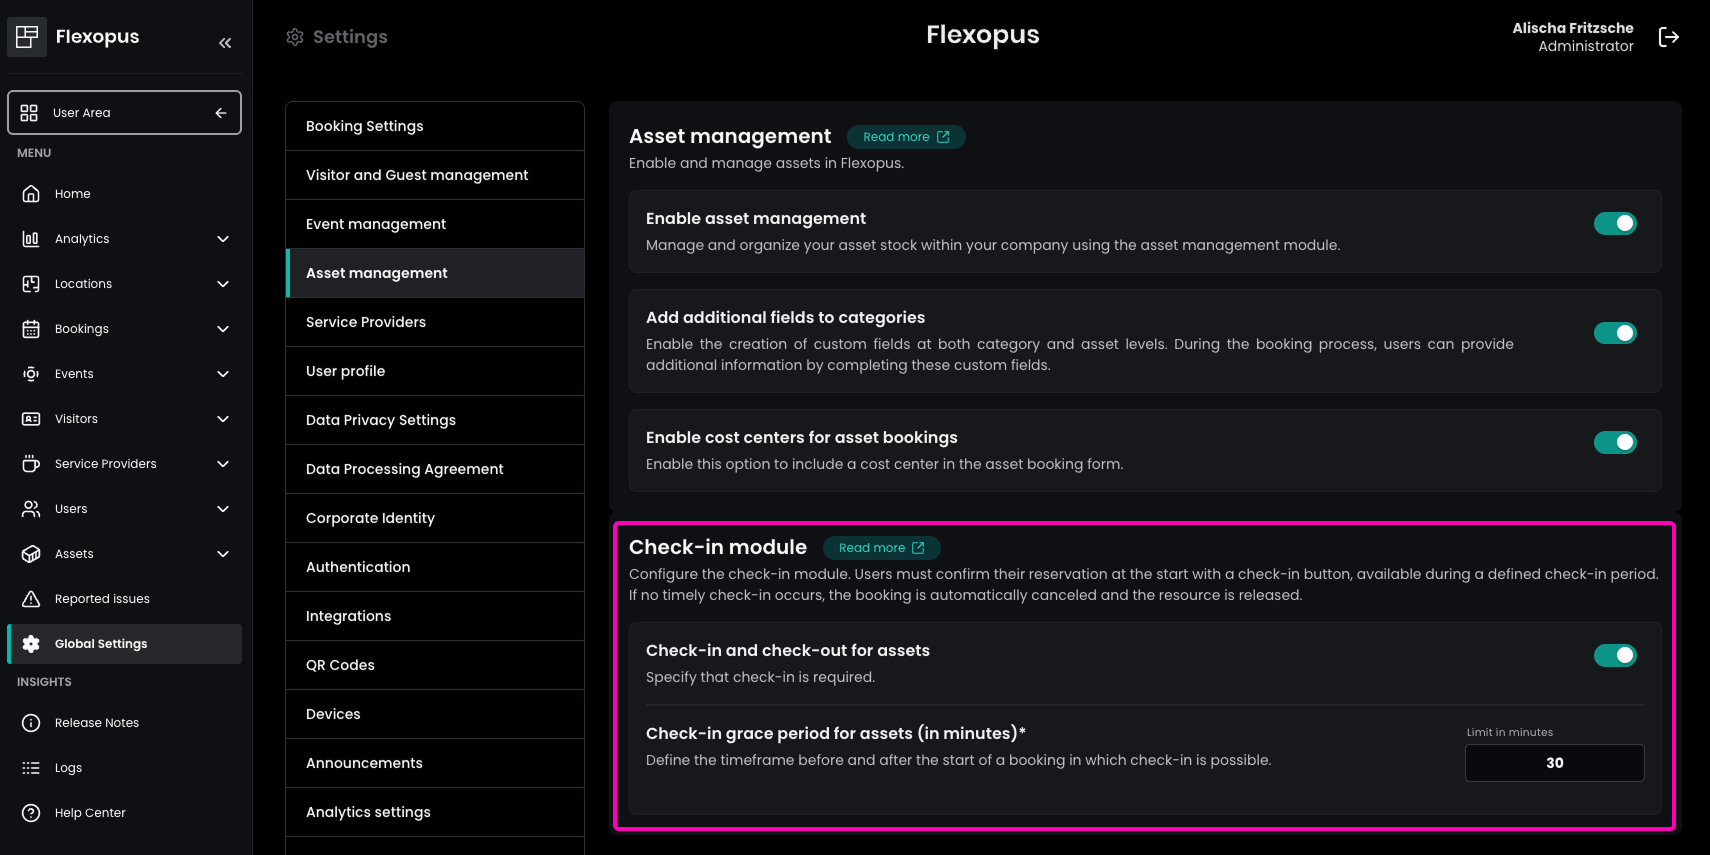
Task: Open the Booking Settings tab
Action: 435,126
